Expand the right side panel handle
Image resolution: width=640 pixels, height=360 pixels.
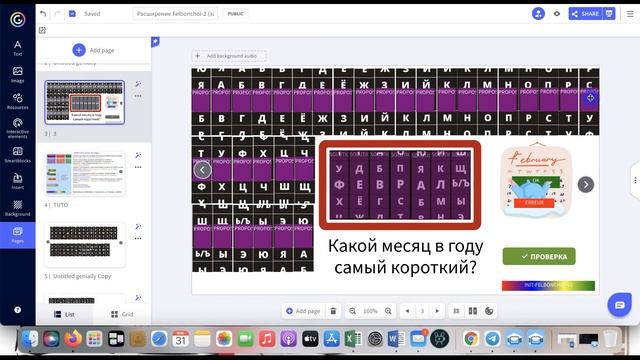coord(635,180)
